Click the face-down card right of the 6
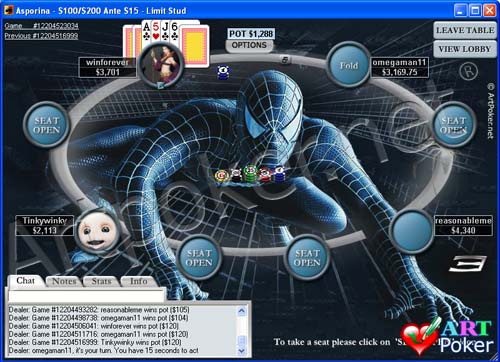This screenshot has height=362, width=500. (x=195, y=46)
